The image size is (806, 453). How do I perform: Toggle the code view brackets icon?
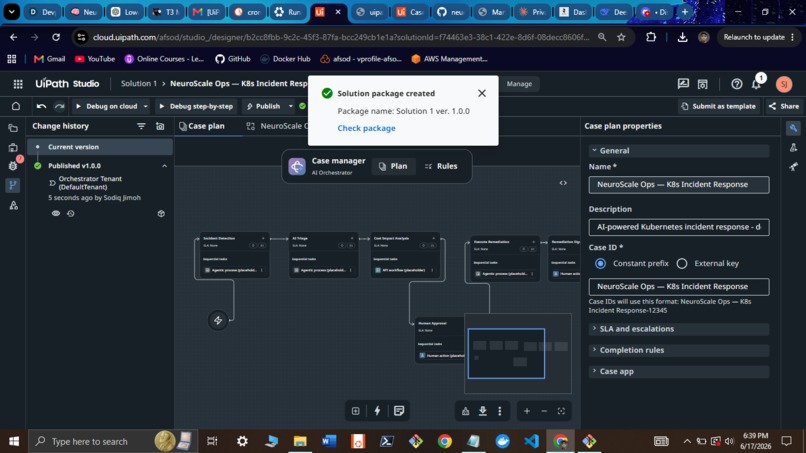point(563,183)
